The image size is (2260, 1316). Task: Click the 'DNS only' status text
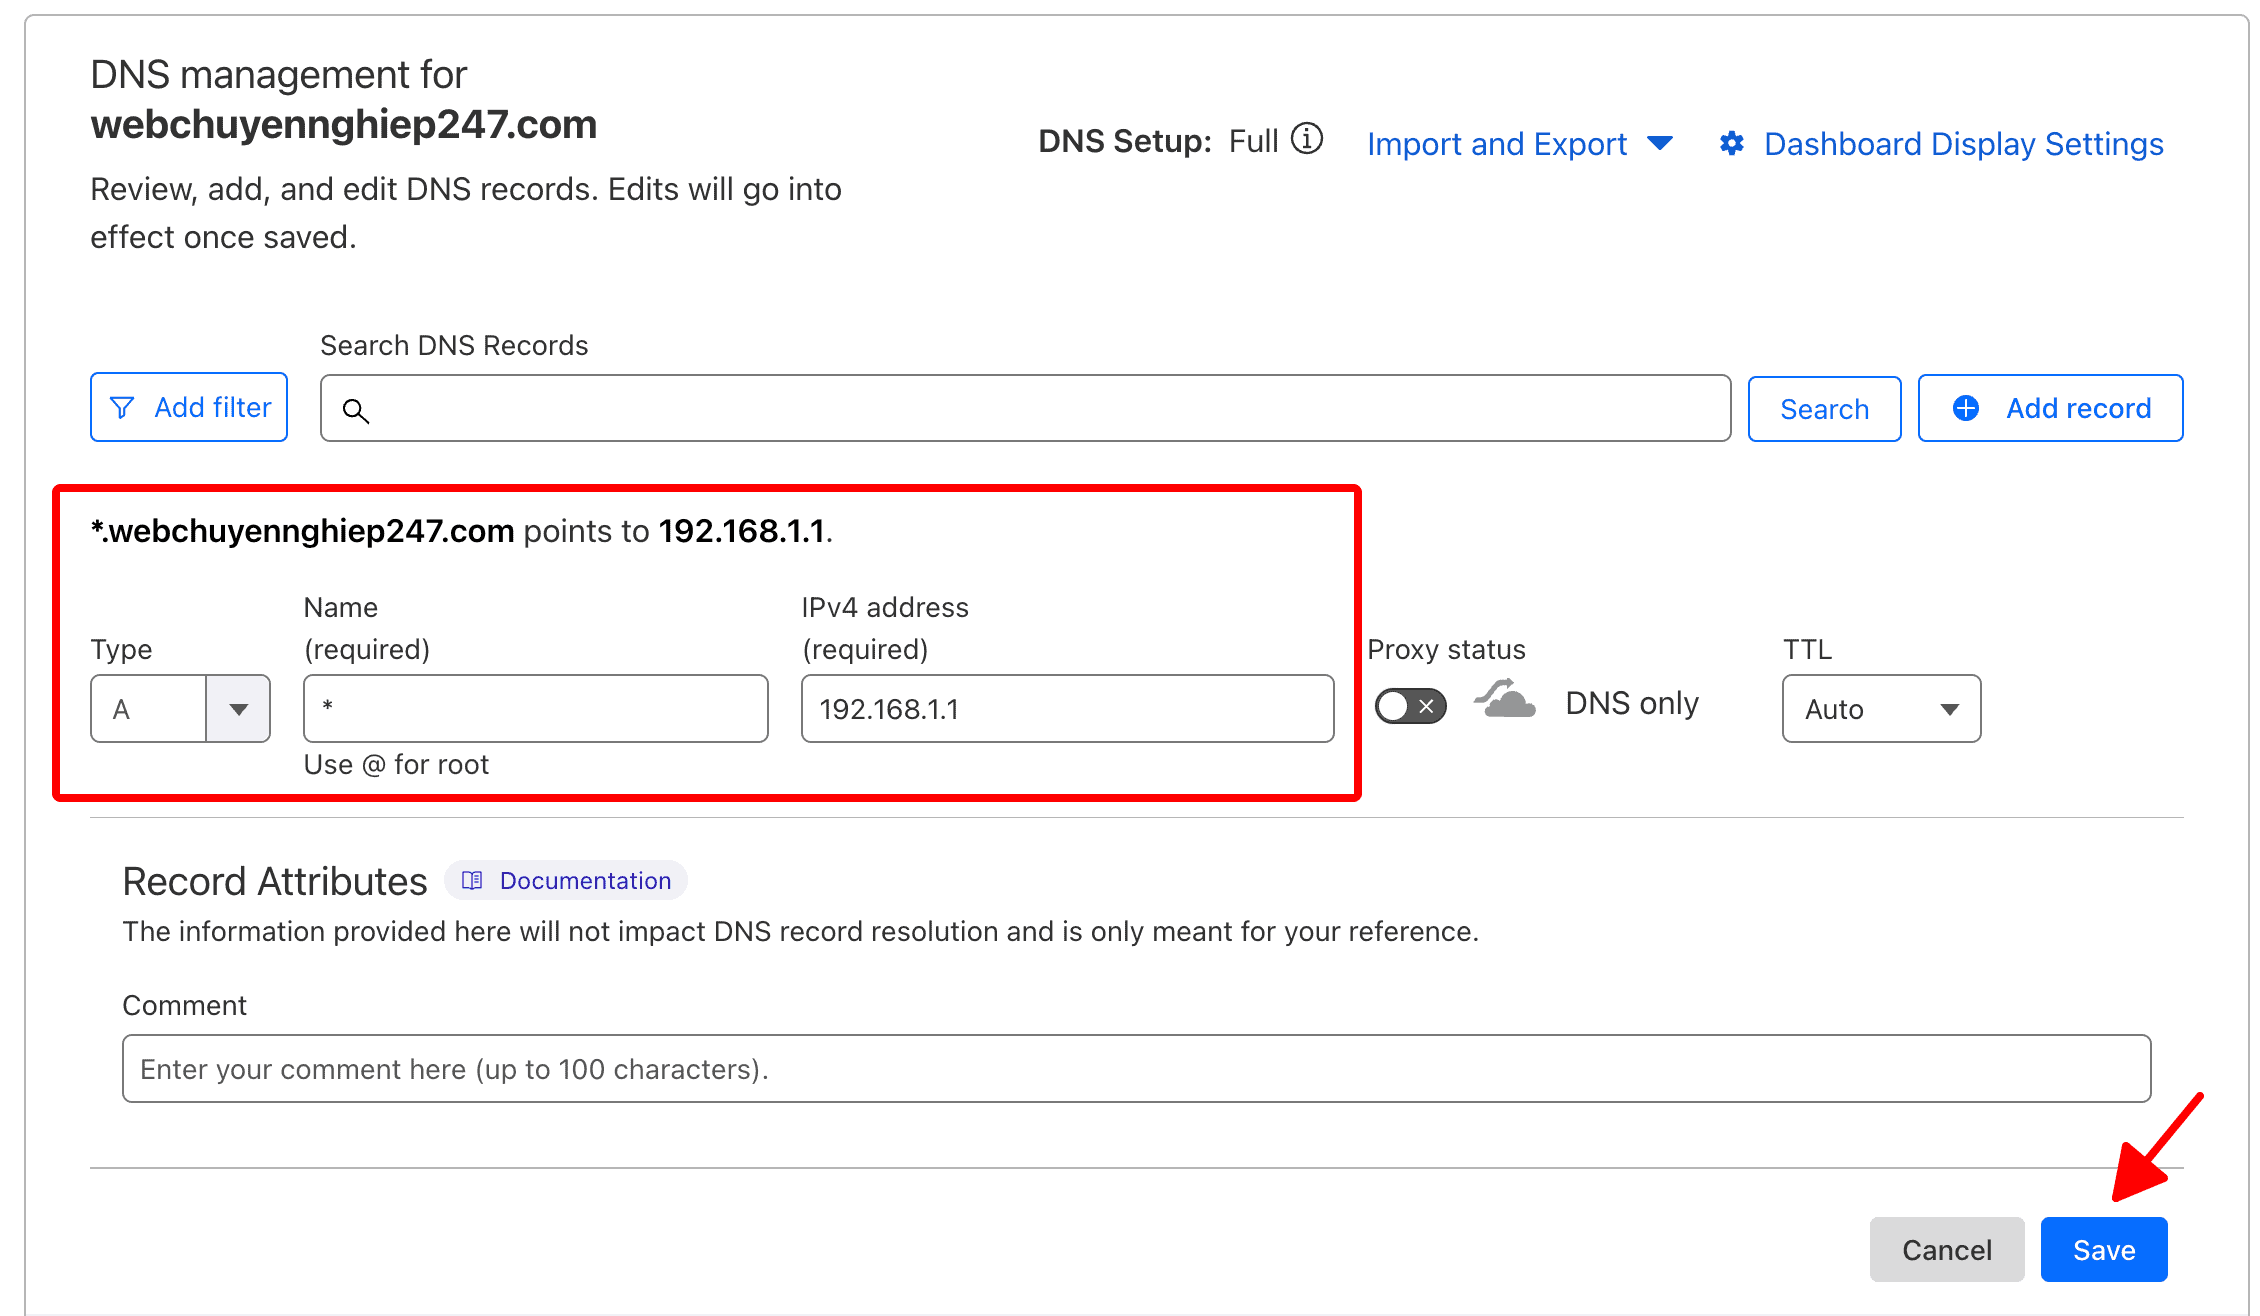pyautogui.click(x=1632, y=703)
